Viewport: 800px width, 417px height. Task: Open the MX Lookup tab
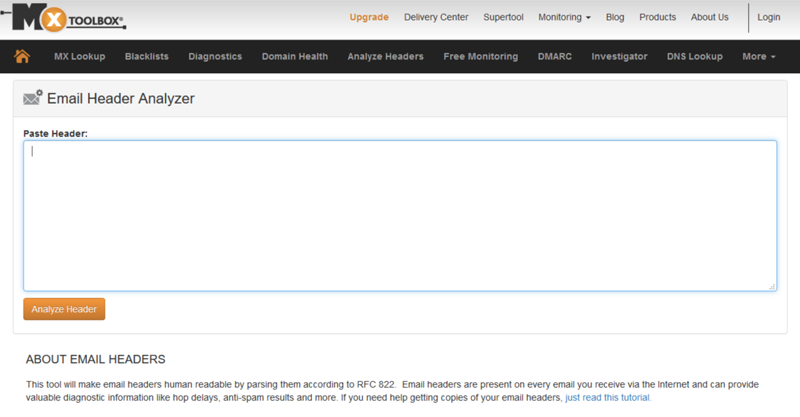(79, 57)
